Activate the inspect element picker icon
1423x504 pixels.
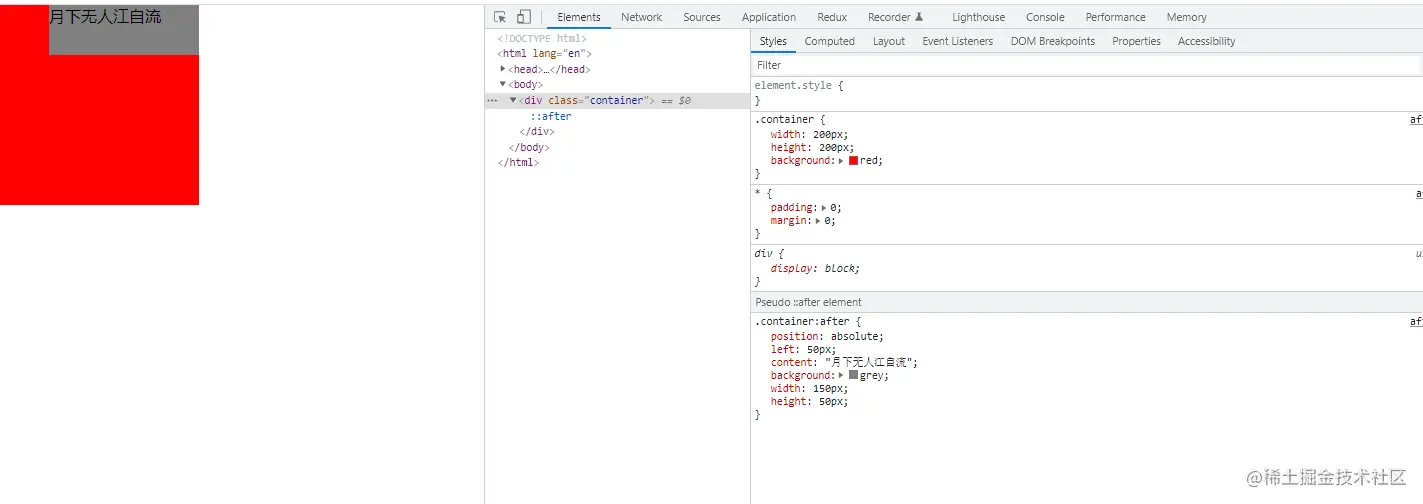pyautogui.click(x=500, y=17)
